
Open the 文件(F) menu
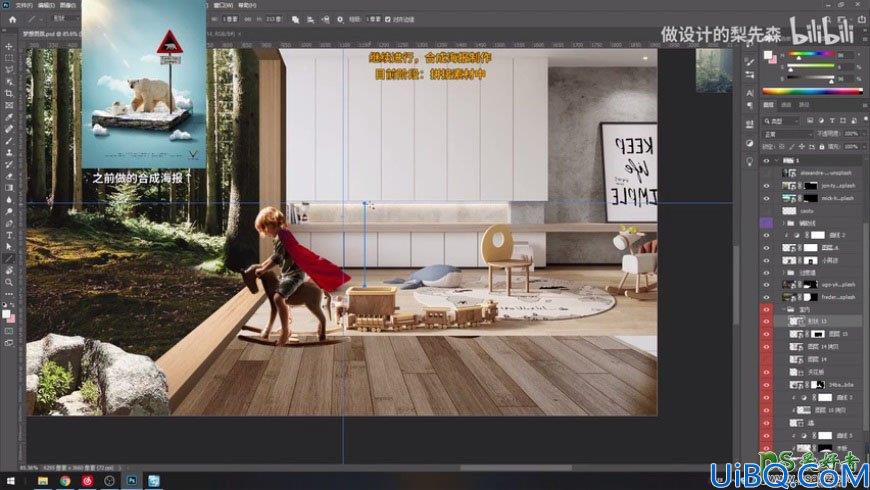23,5
